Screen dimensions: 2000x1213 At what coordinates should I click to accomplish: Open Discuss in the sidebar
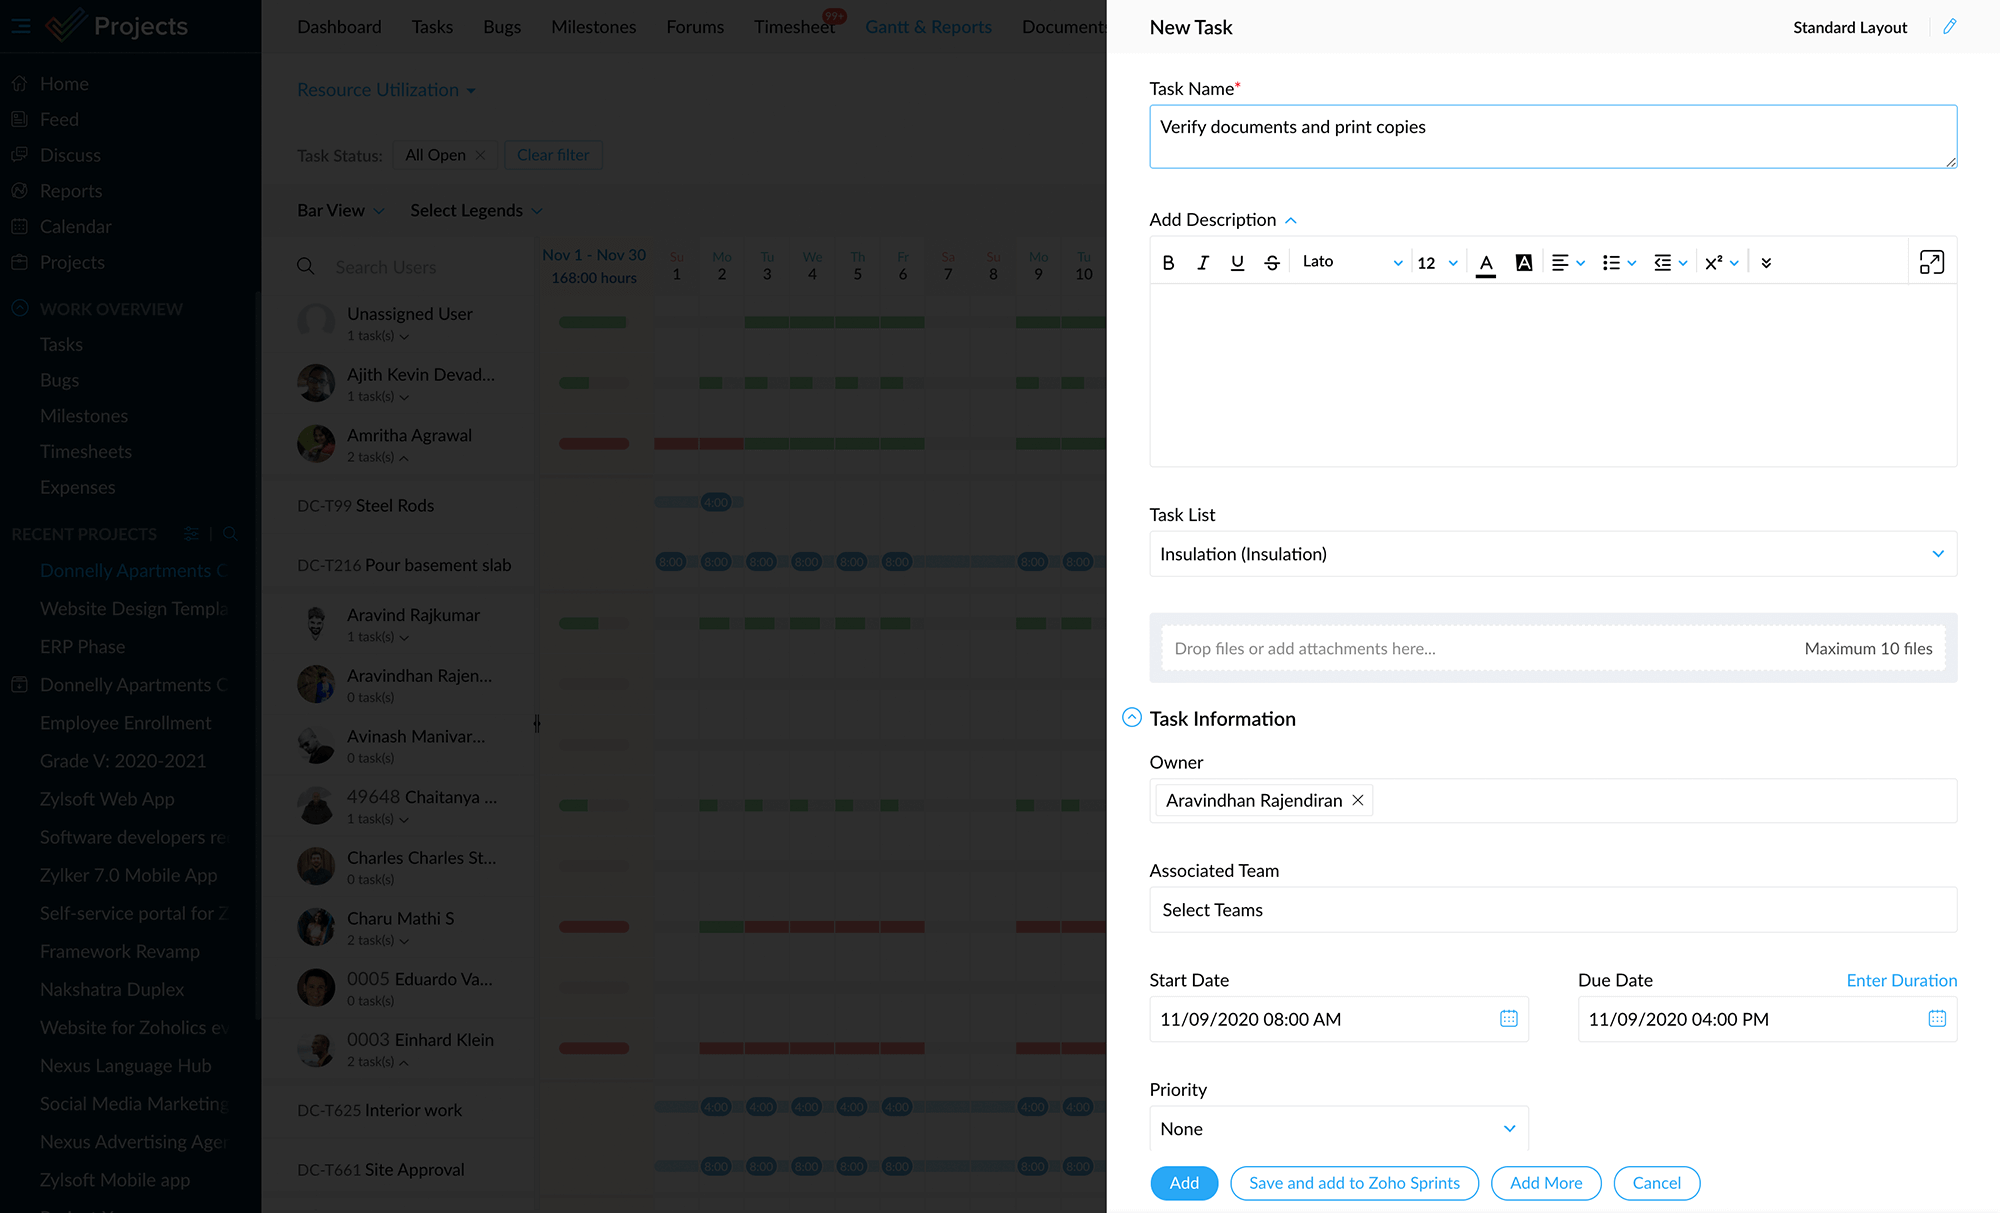70,155
